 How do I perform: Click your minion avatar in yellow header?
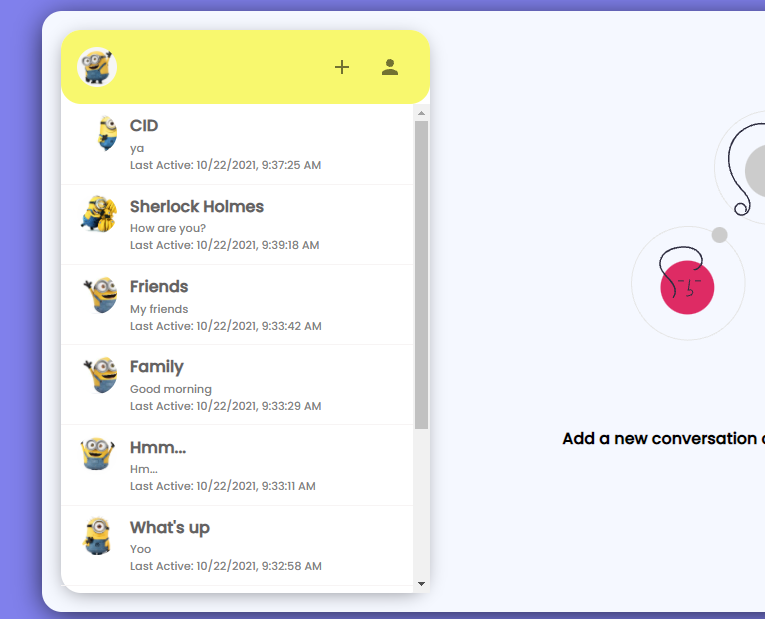point(97,67)
